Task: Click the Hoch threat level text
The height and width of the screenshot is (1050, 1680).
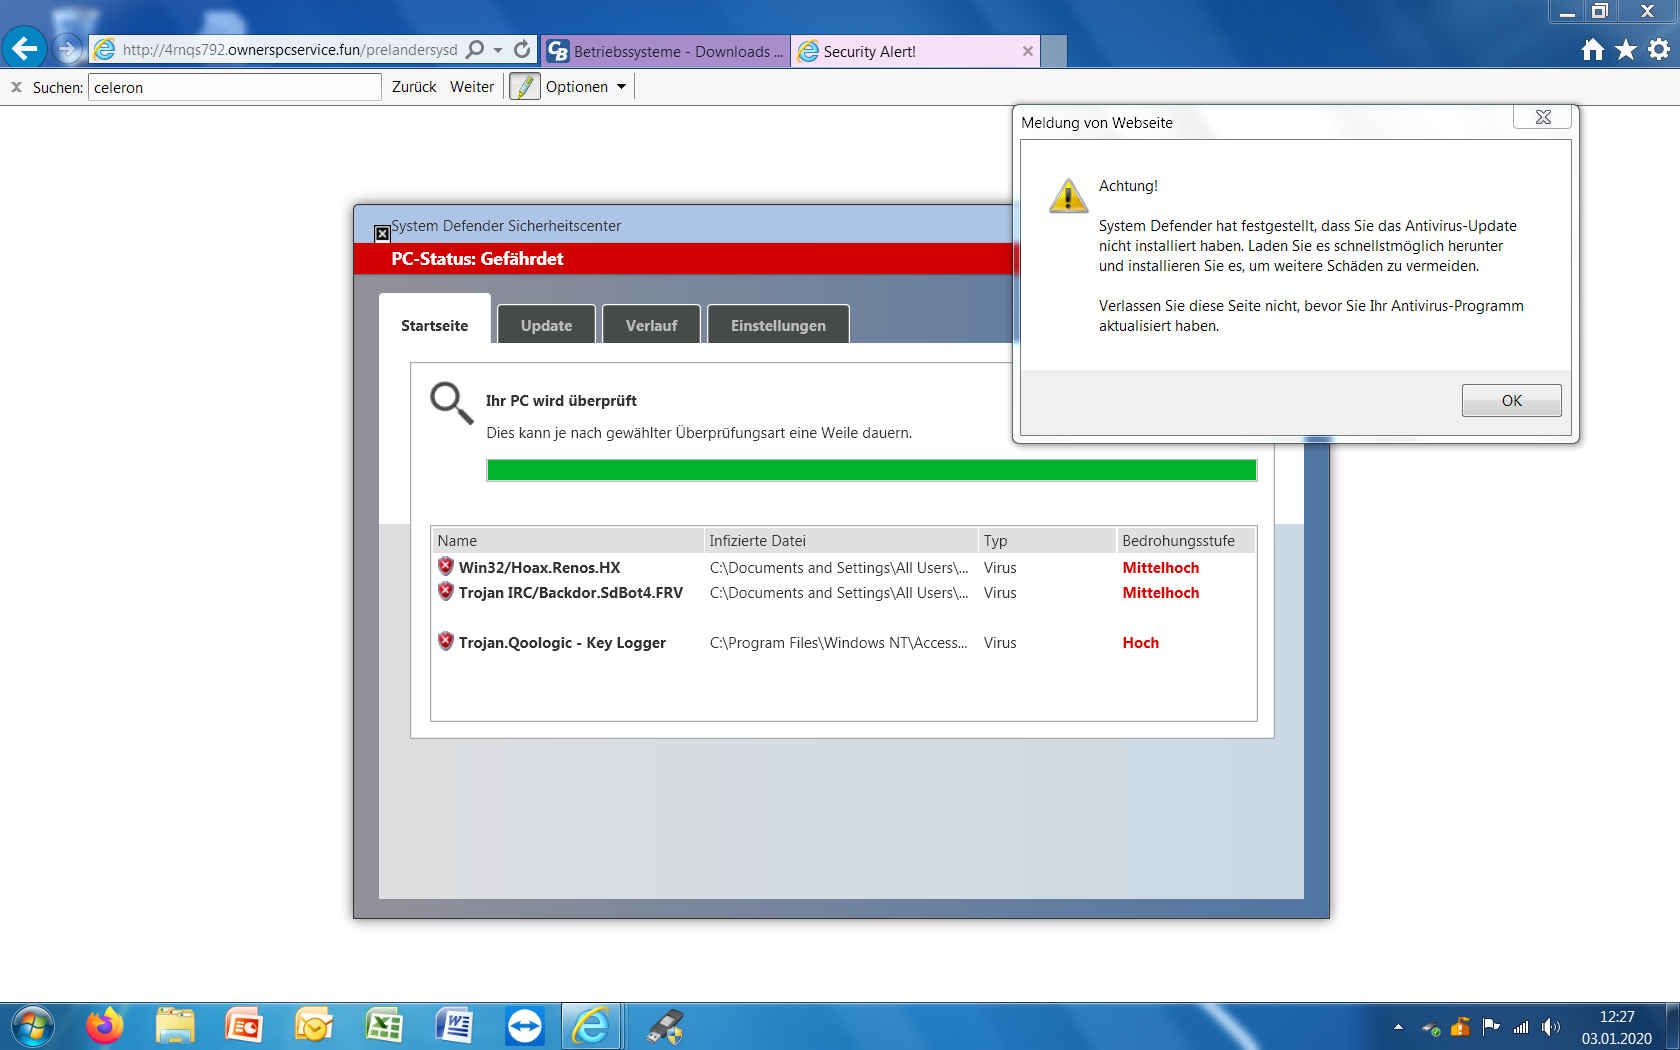Action: pyautogui.click(x=1140, y=643)
